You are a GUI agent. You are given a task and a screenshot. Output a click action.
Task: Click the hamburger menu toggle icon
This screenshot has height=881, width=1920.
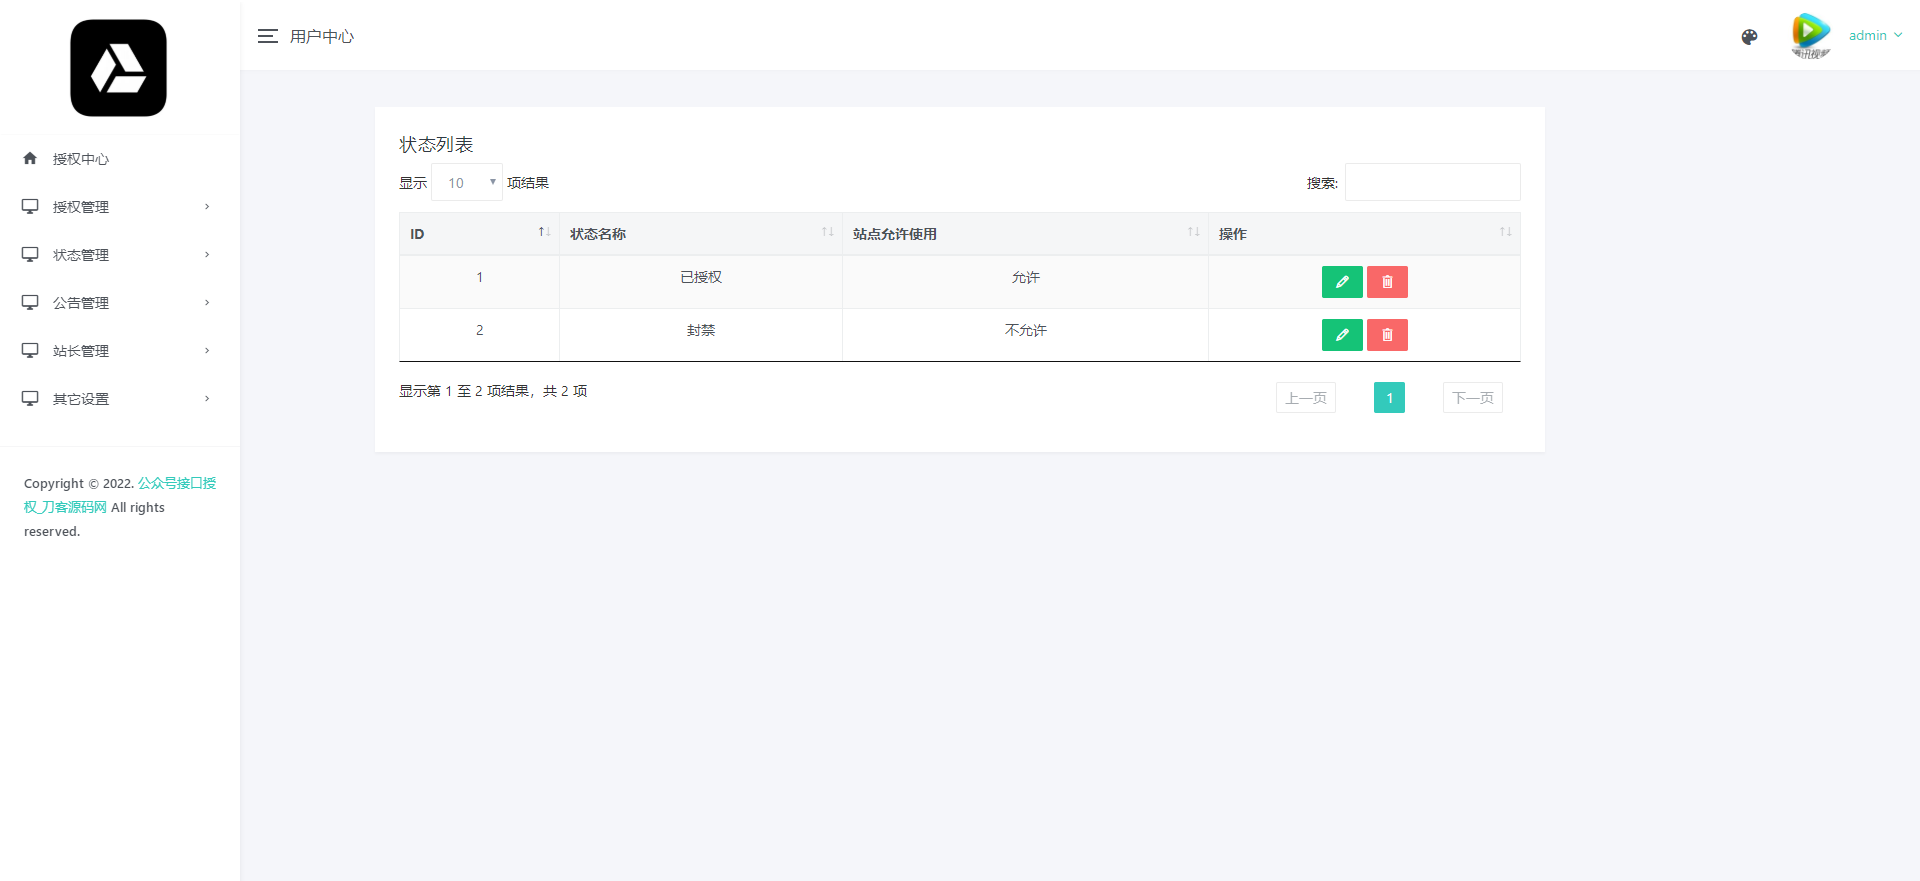(x=267, y=36)
